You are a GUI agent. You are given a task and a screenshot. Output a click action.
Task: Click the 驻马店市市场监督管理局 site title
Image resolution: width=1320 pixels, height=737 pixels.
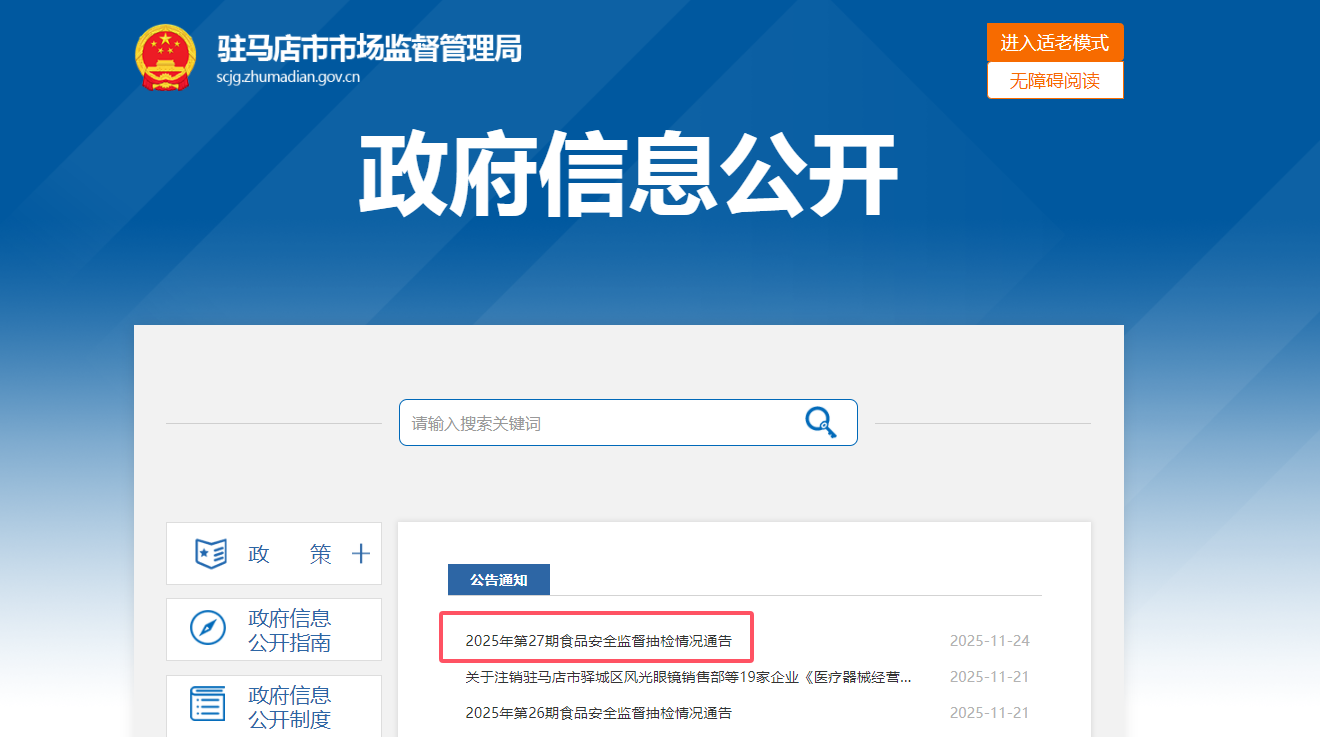[370, 48]
